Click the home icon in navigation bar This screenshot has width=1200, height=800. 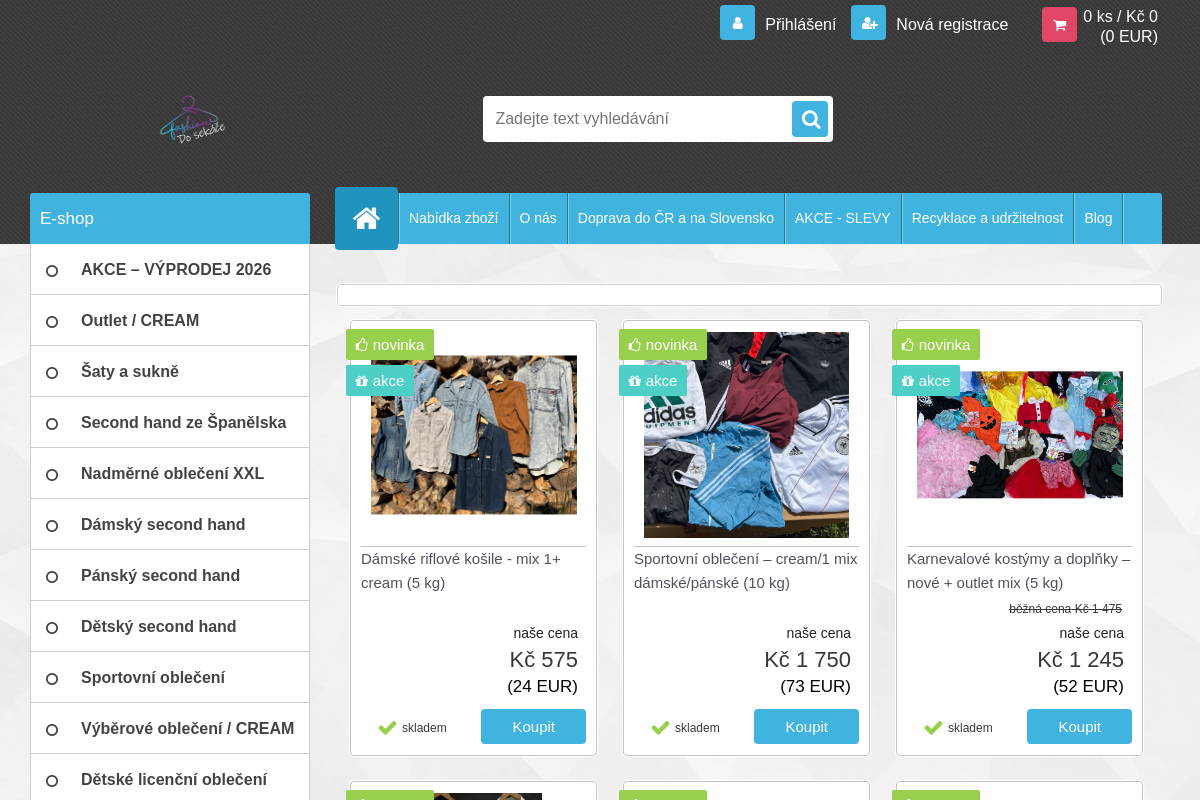366,218
